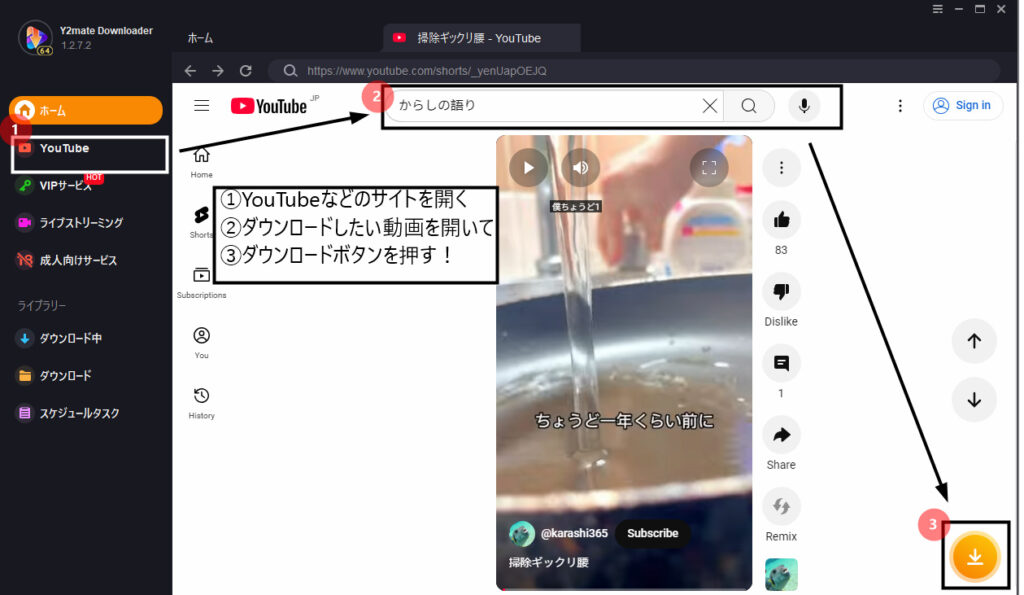This screenshot has width=1024, height=595.
Task: Switch to the ホーム tab
Action: click(200, 39)
